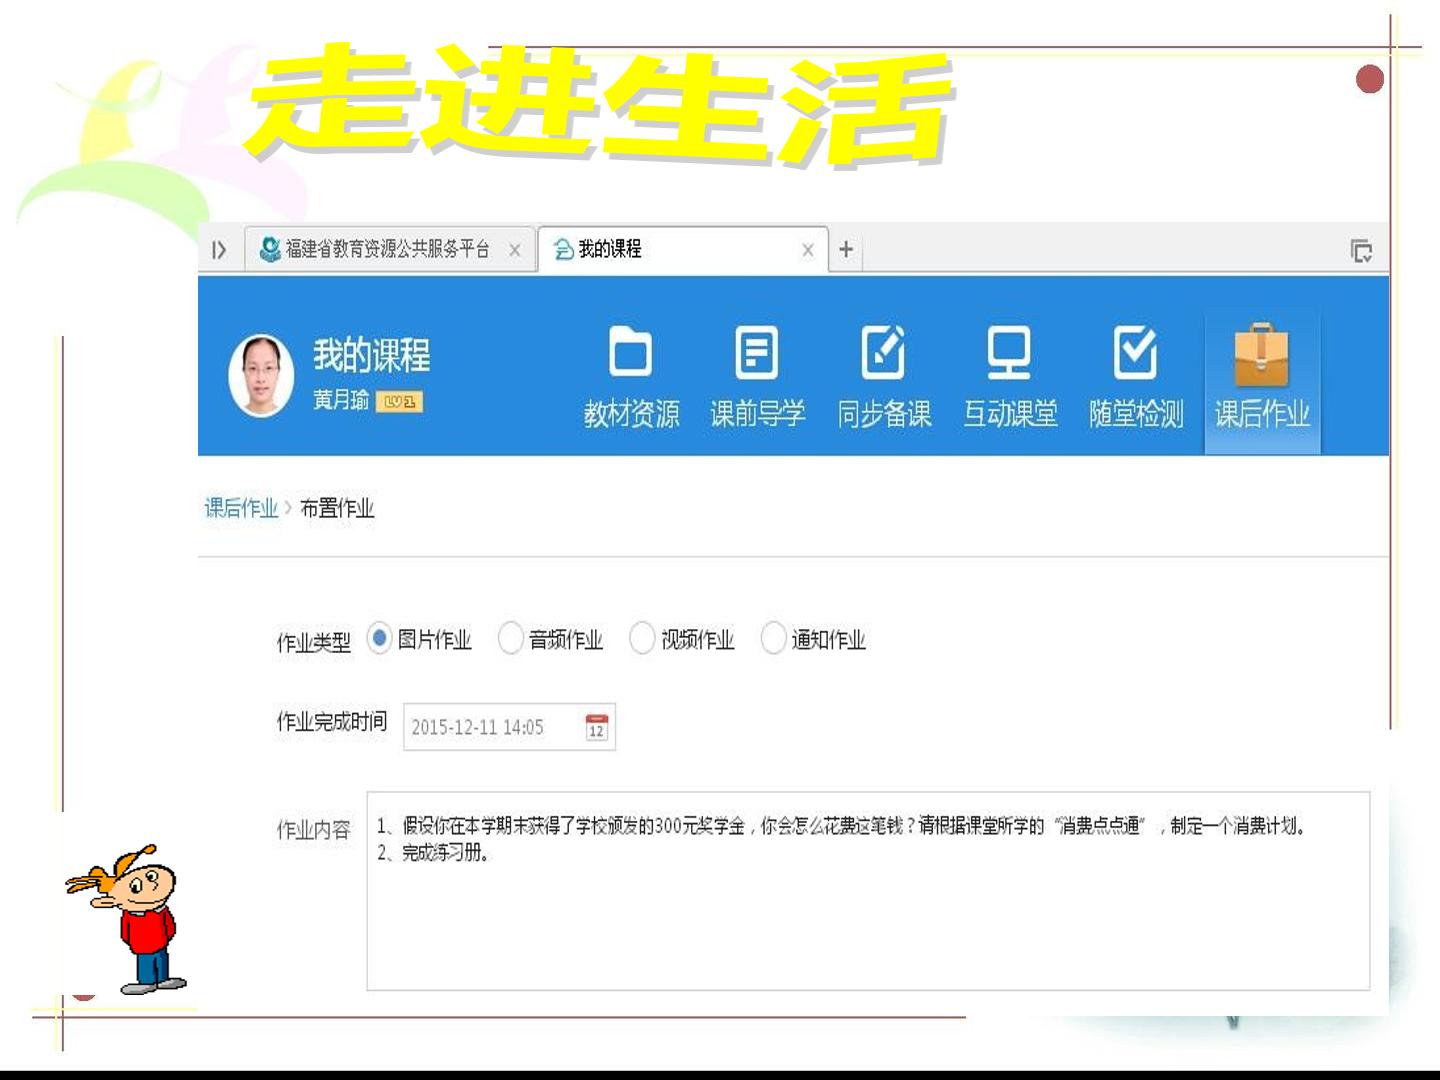This screenshot has width=1440, height=1080.
Task: Expand the tab bar sidebar arrow
Action: tap(219, 250)
